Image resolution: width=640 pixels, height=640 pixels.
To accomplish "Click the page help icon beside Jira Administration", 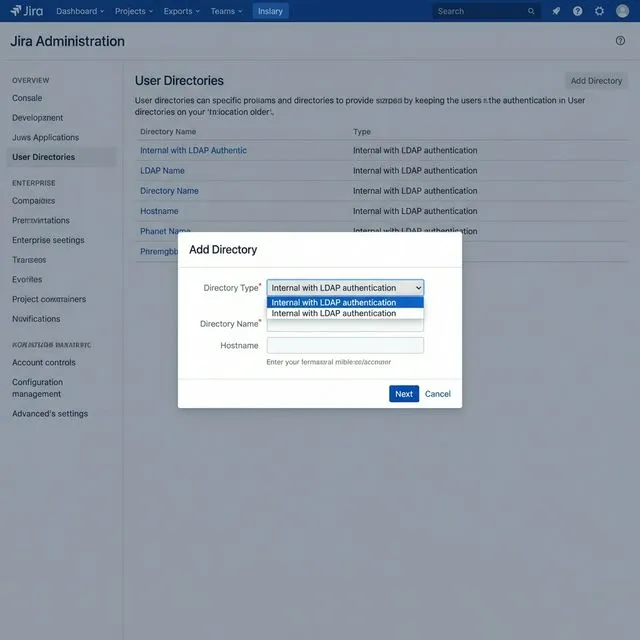I will pos(620,41).
